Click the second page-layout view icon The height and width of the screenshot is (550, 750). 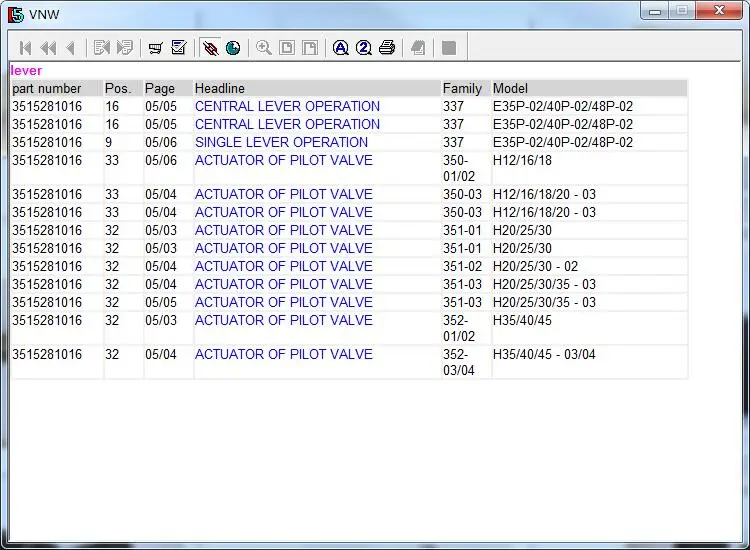[x=310, y=48]
